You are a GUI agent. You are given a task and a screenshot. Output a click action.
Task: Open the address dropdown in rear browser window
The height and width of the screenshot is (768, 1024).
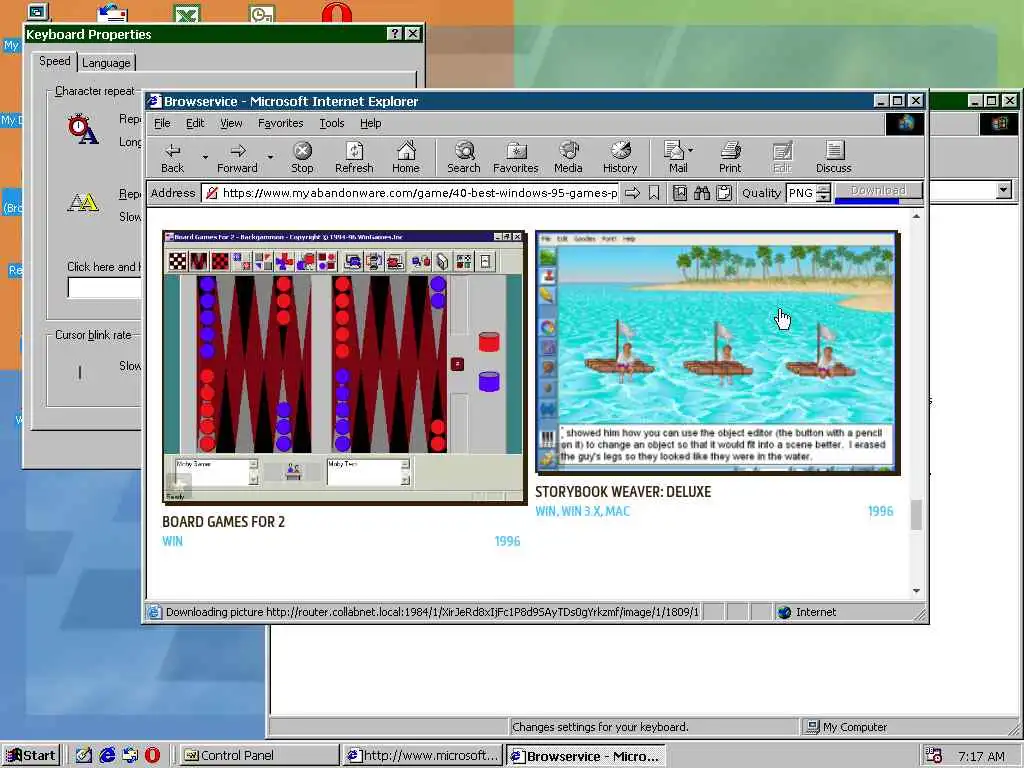(x=1004, y=190)
